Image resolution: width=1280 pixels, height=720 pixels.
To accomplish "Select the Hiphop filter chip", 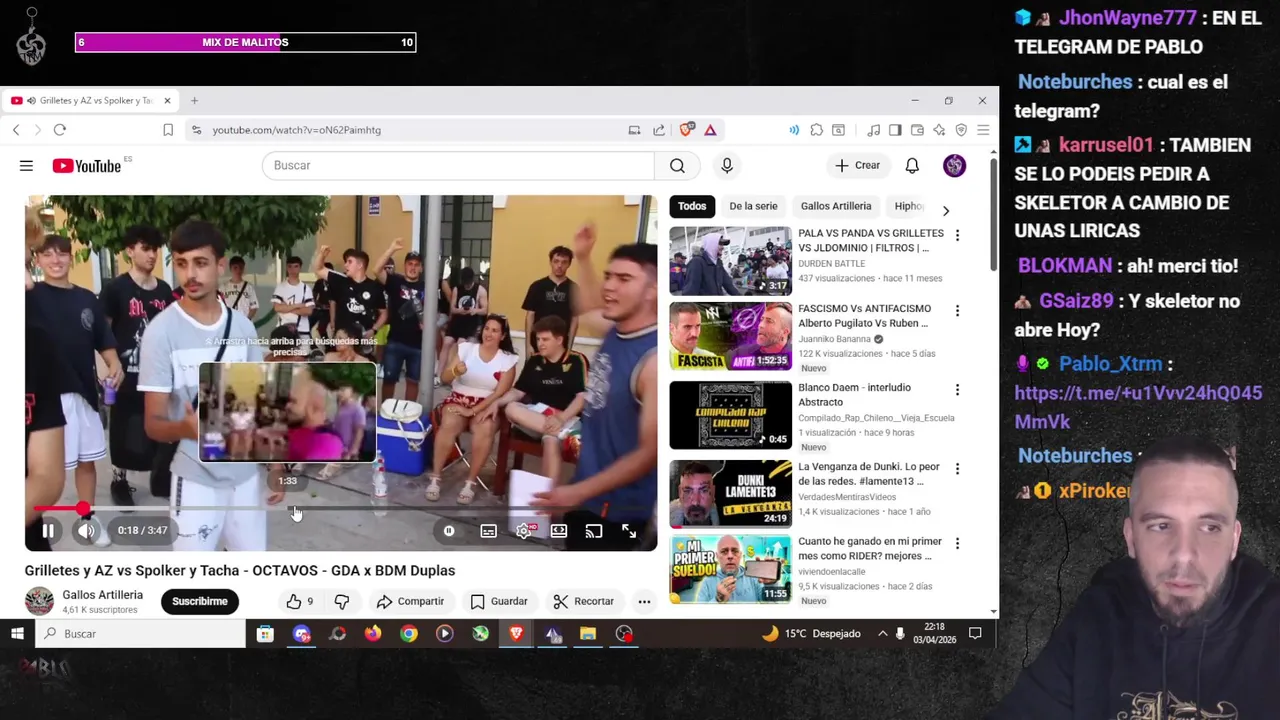I will pyautogui.click(x=908, y=206).
